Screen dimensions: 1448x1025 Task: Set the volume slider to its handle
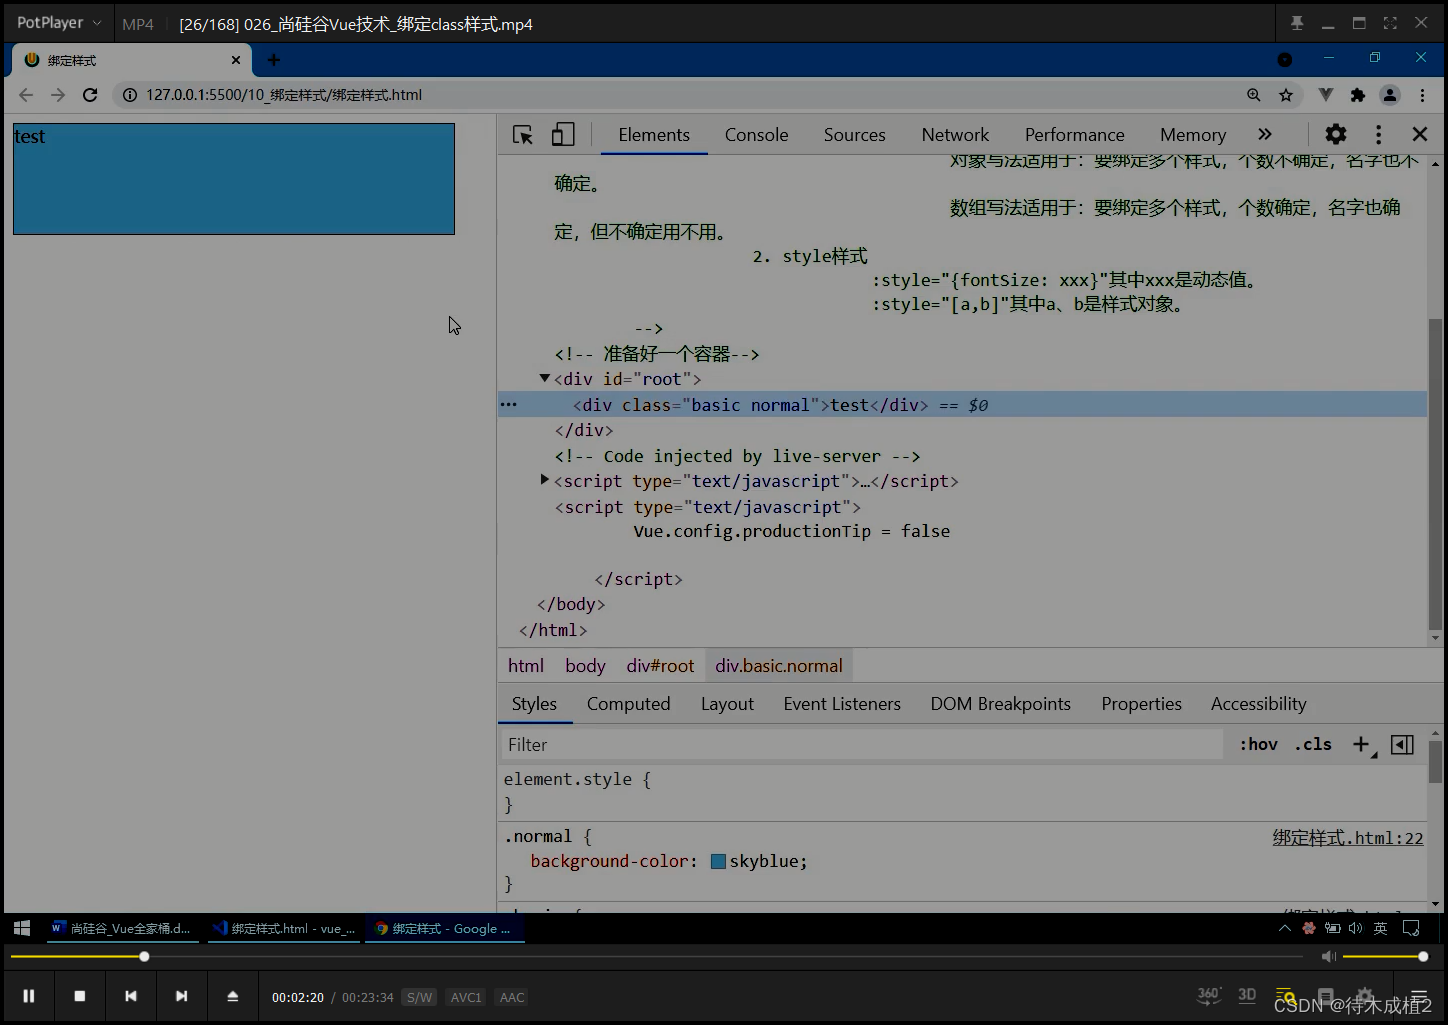pos(1423,957)
